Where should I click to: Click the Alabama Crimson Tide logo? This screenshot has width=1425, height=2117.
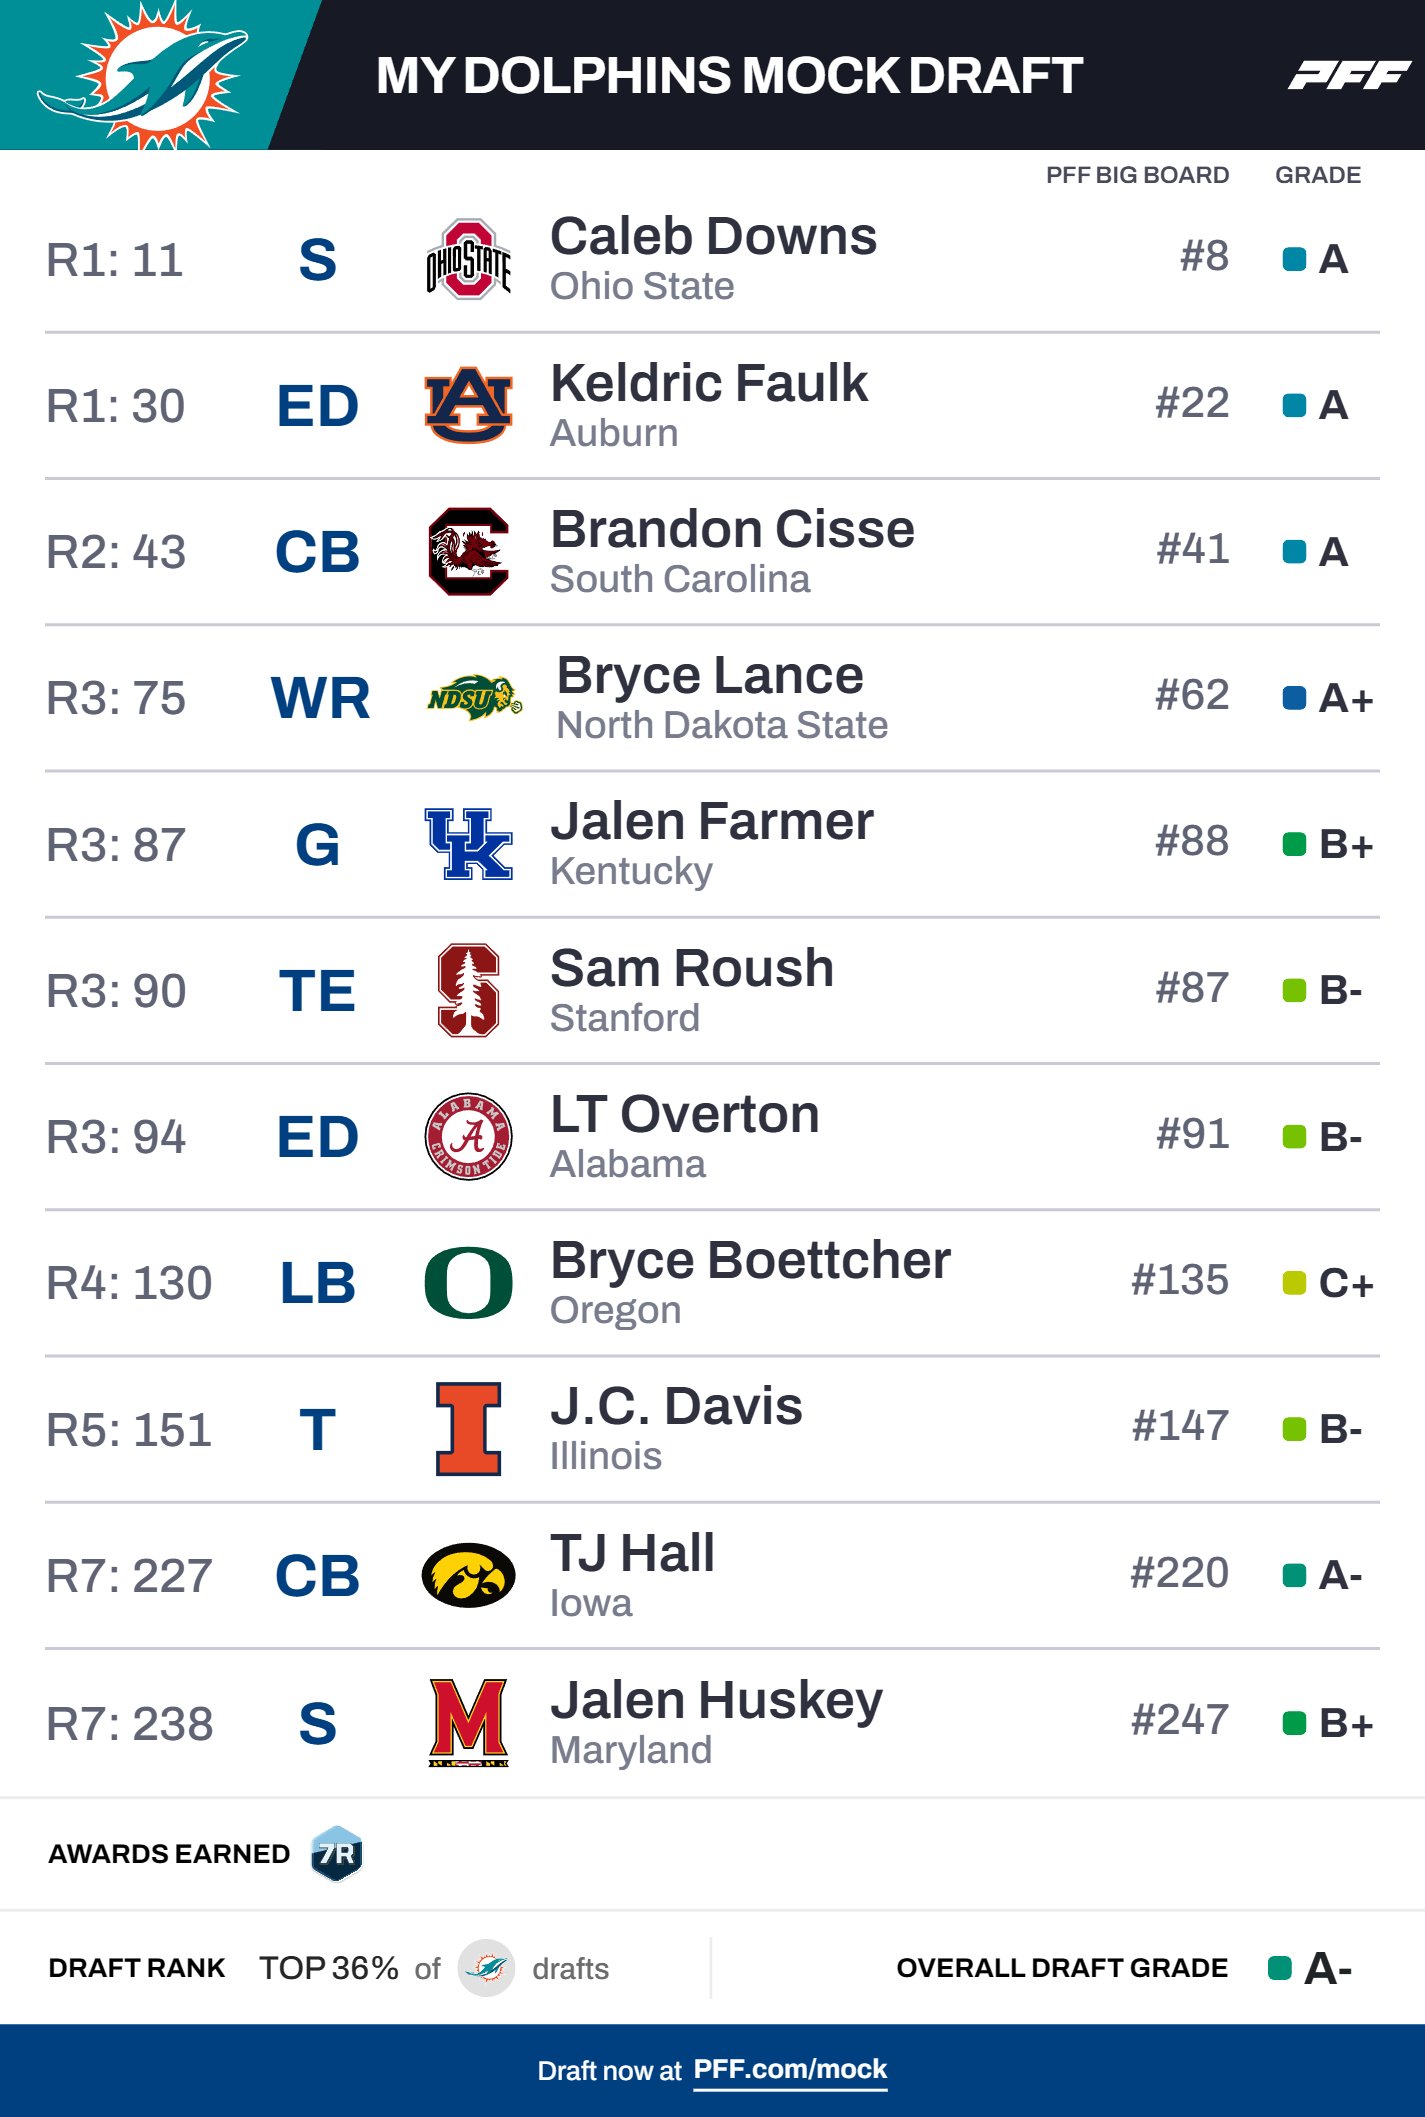pos(468,1136)
